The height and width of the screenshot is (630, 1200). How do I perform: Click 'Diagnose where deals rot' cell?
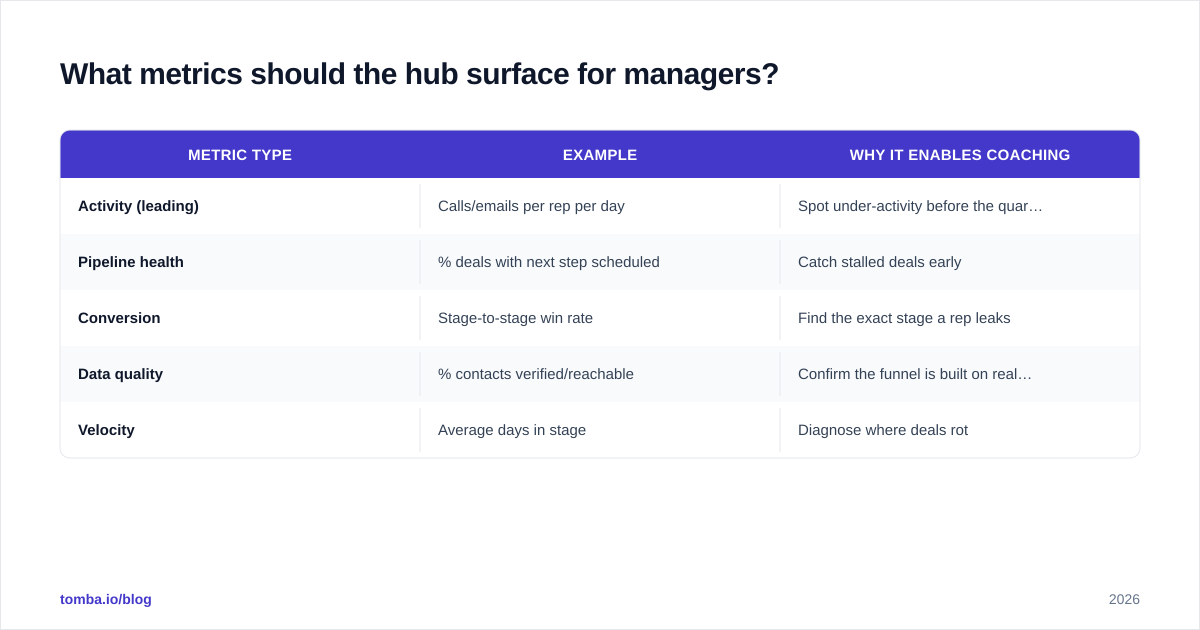pyautogui.click(x=960, y=430)
